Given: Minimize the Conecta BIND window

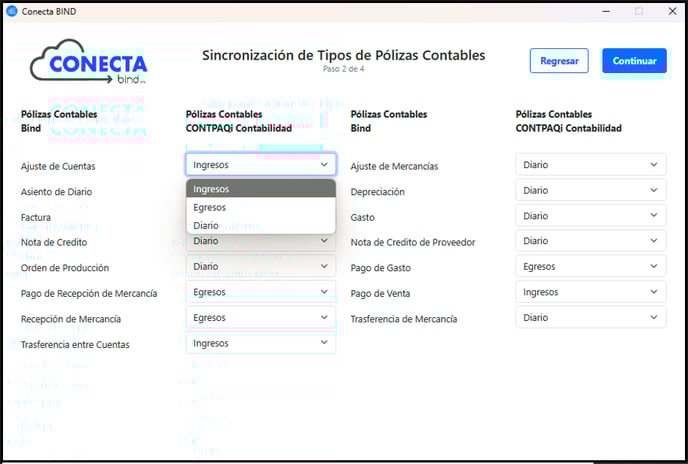Looking at the screenshot, I should (606, 11).
